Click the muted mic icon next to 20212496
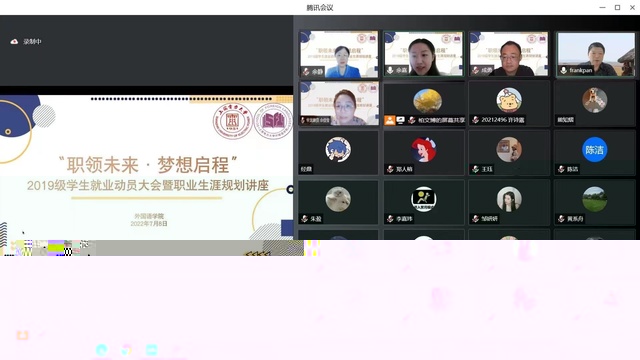Viewport: 640px width, 360px height. coord(476,120)
